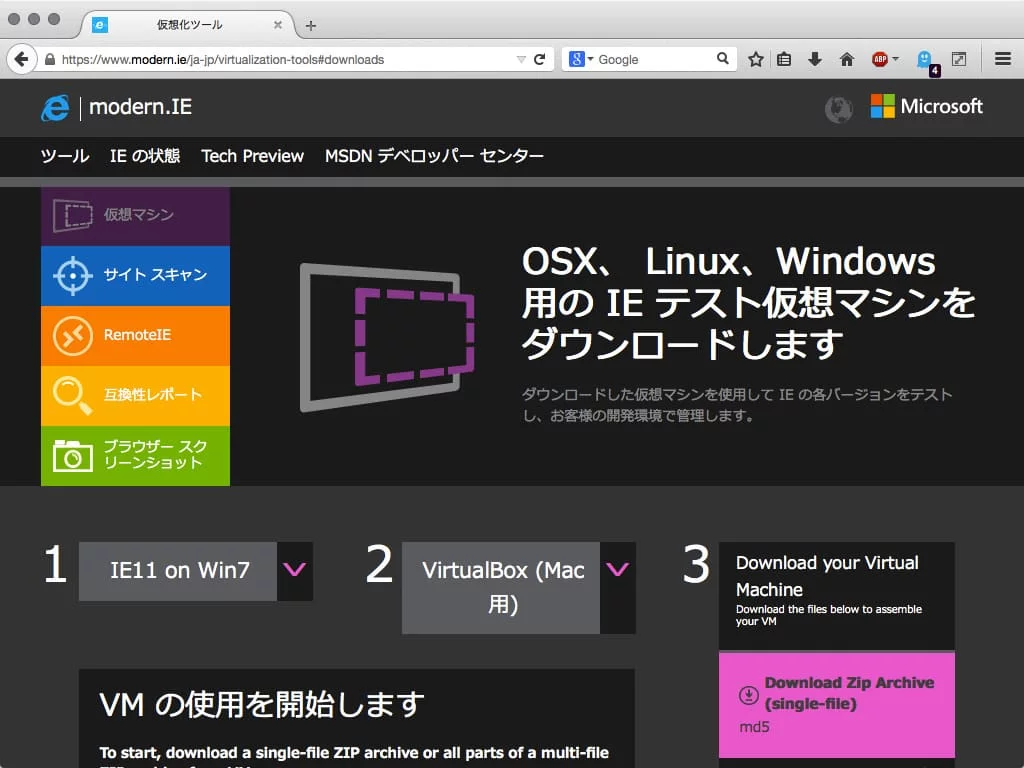Screen dimensions: 1024x768
Task: Select the ブラウザー スクリーンショット green tile
Action: click(135, 456)
